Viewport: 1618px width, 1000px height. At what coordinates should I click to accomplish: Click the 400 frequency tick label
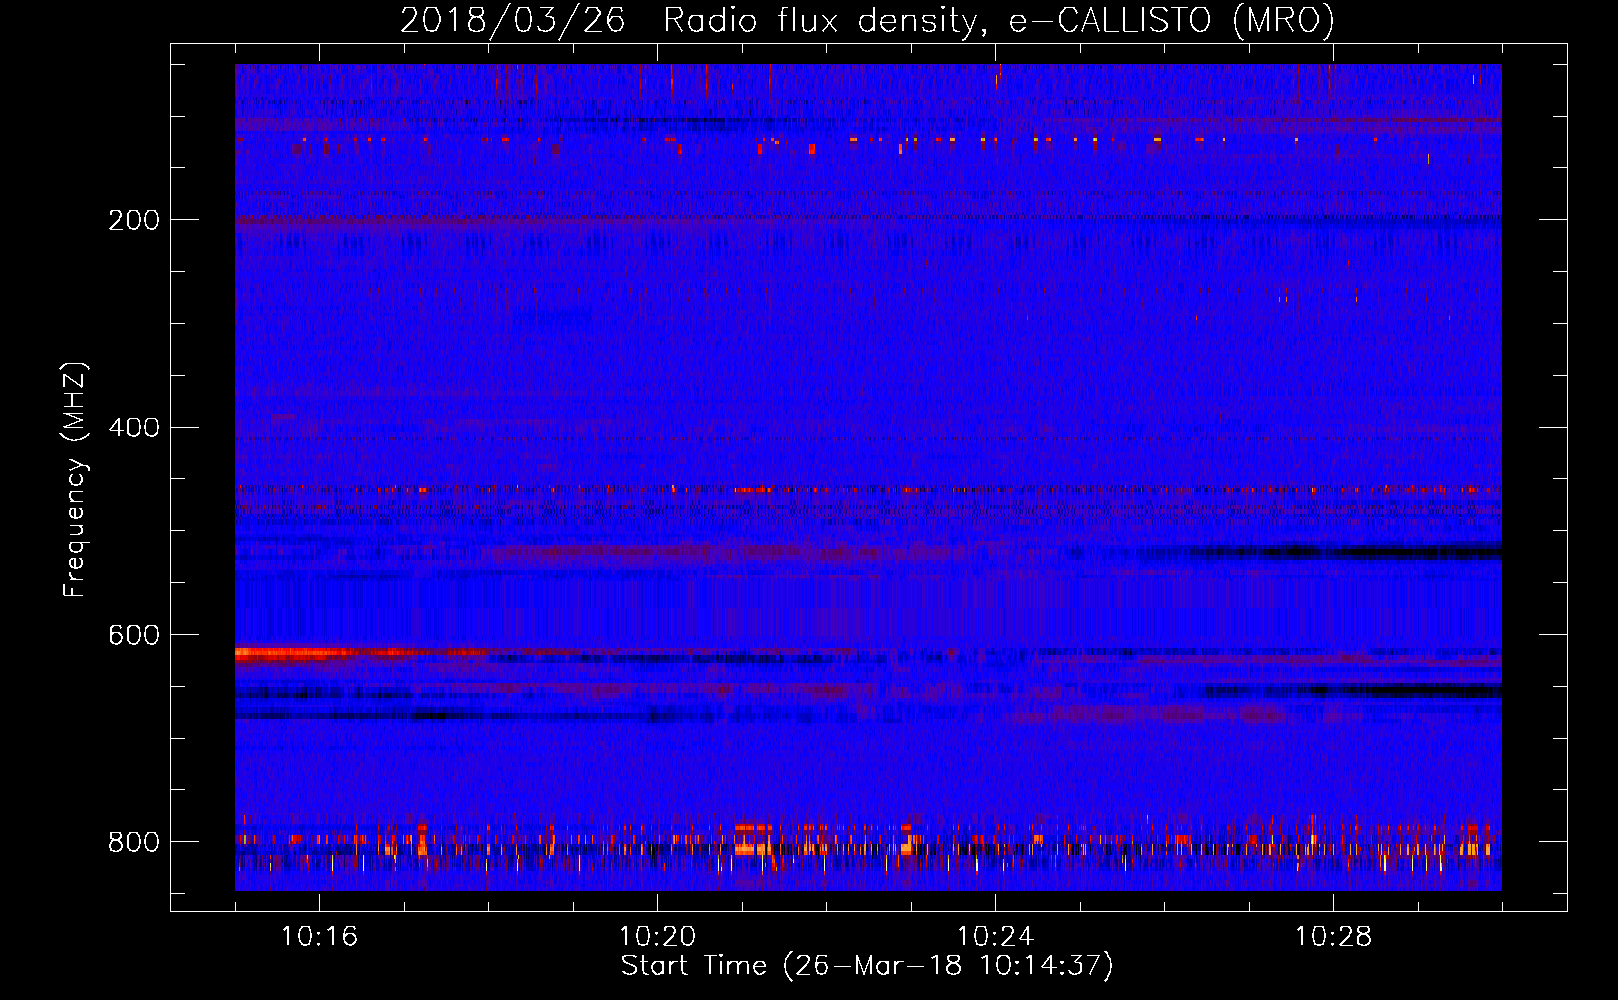coord(134,428)
